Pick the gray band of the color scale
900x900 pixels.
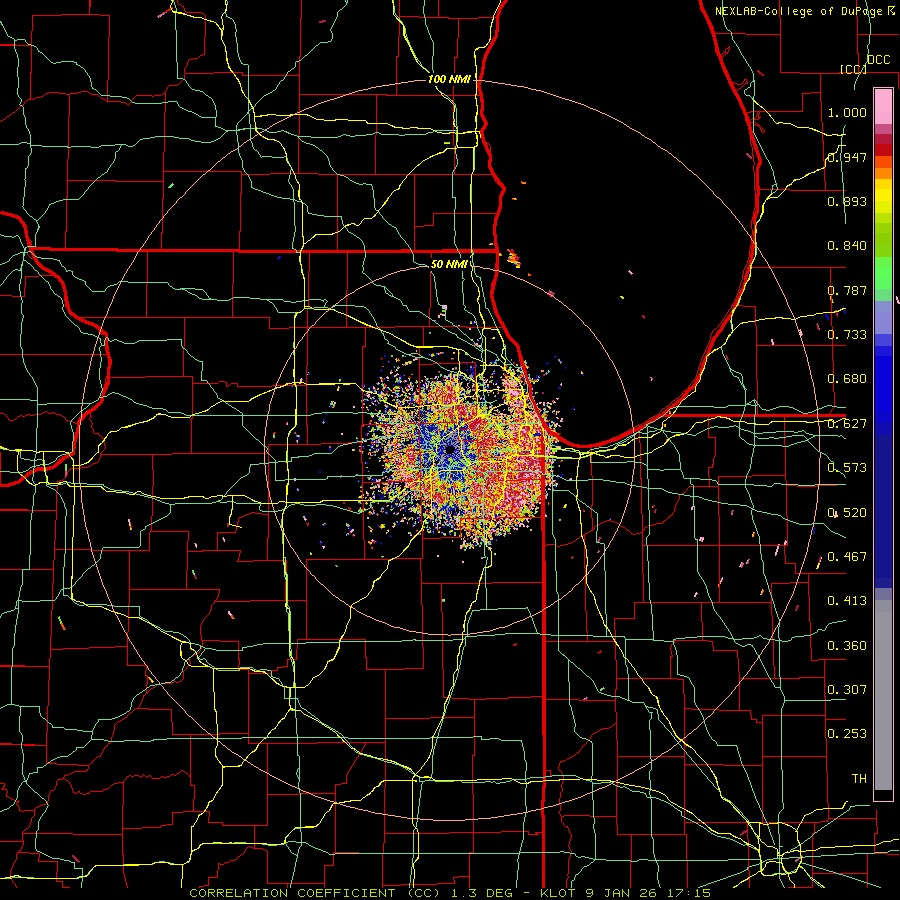883,695
